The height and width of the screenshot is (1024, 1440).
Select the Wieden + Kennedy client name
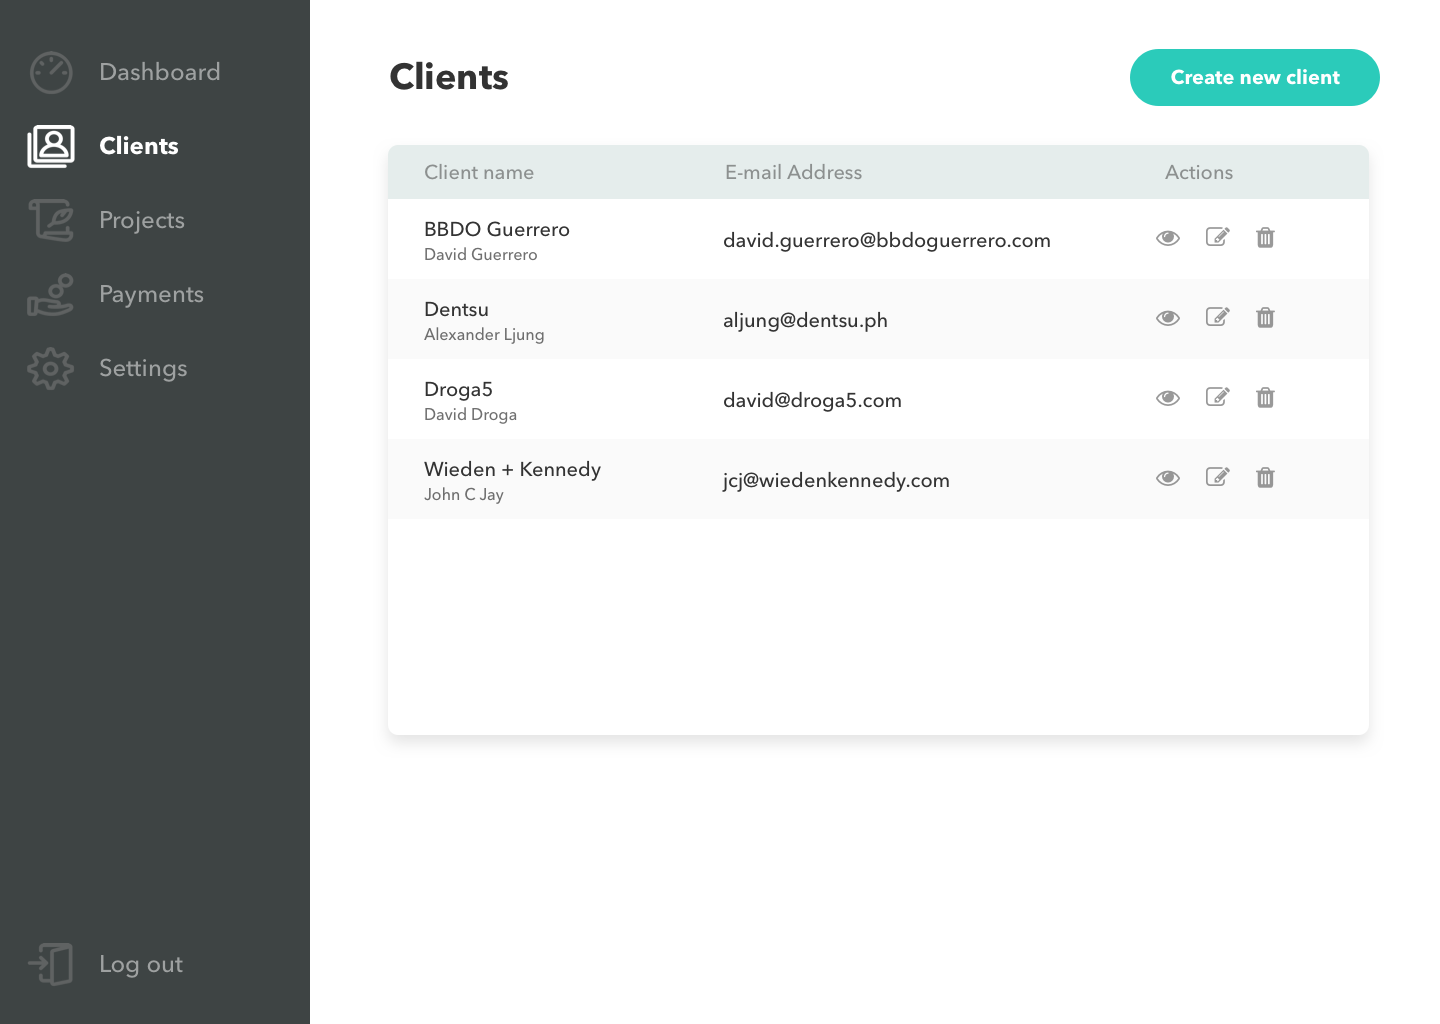pos(512,470)
